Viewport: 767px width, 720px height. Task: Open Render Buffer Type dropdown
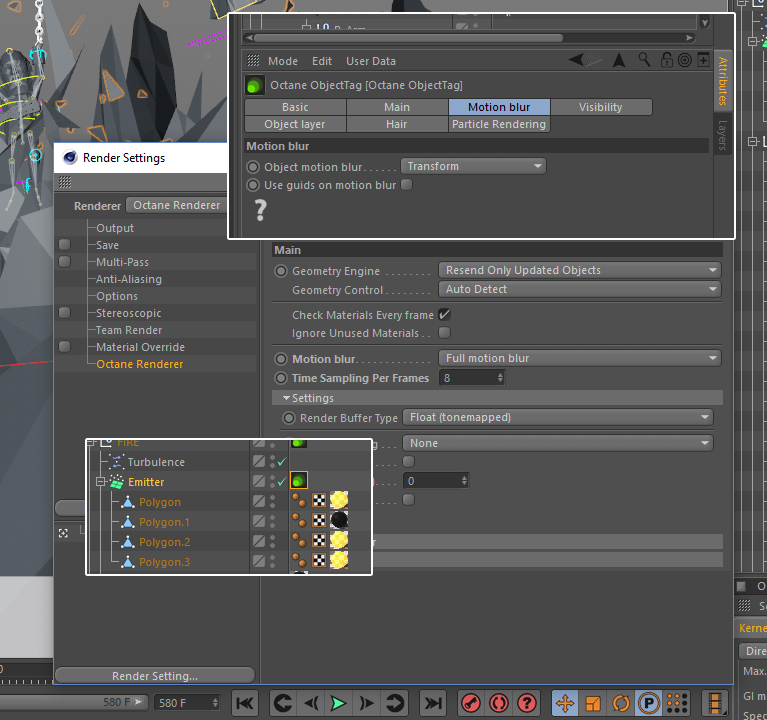(558, 417)
